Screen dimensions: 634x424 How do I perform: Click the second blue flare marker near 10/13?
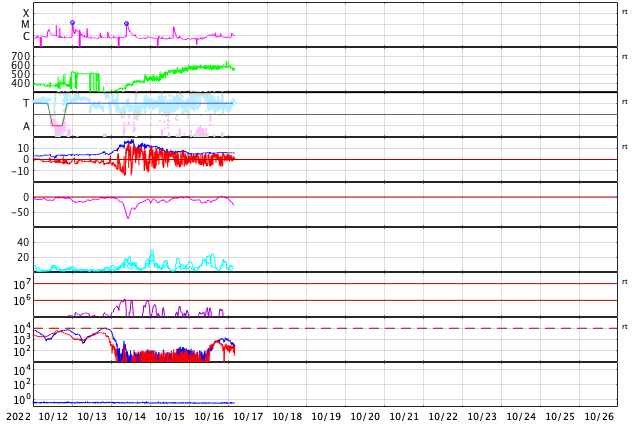(127, 24)
